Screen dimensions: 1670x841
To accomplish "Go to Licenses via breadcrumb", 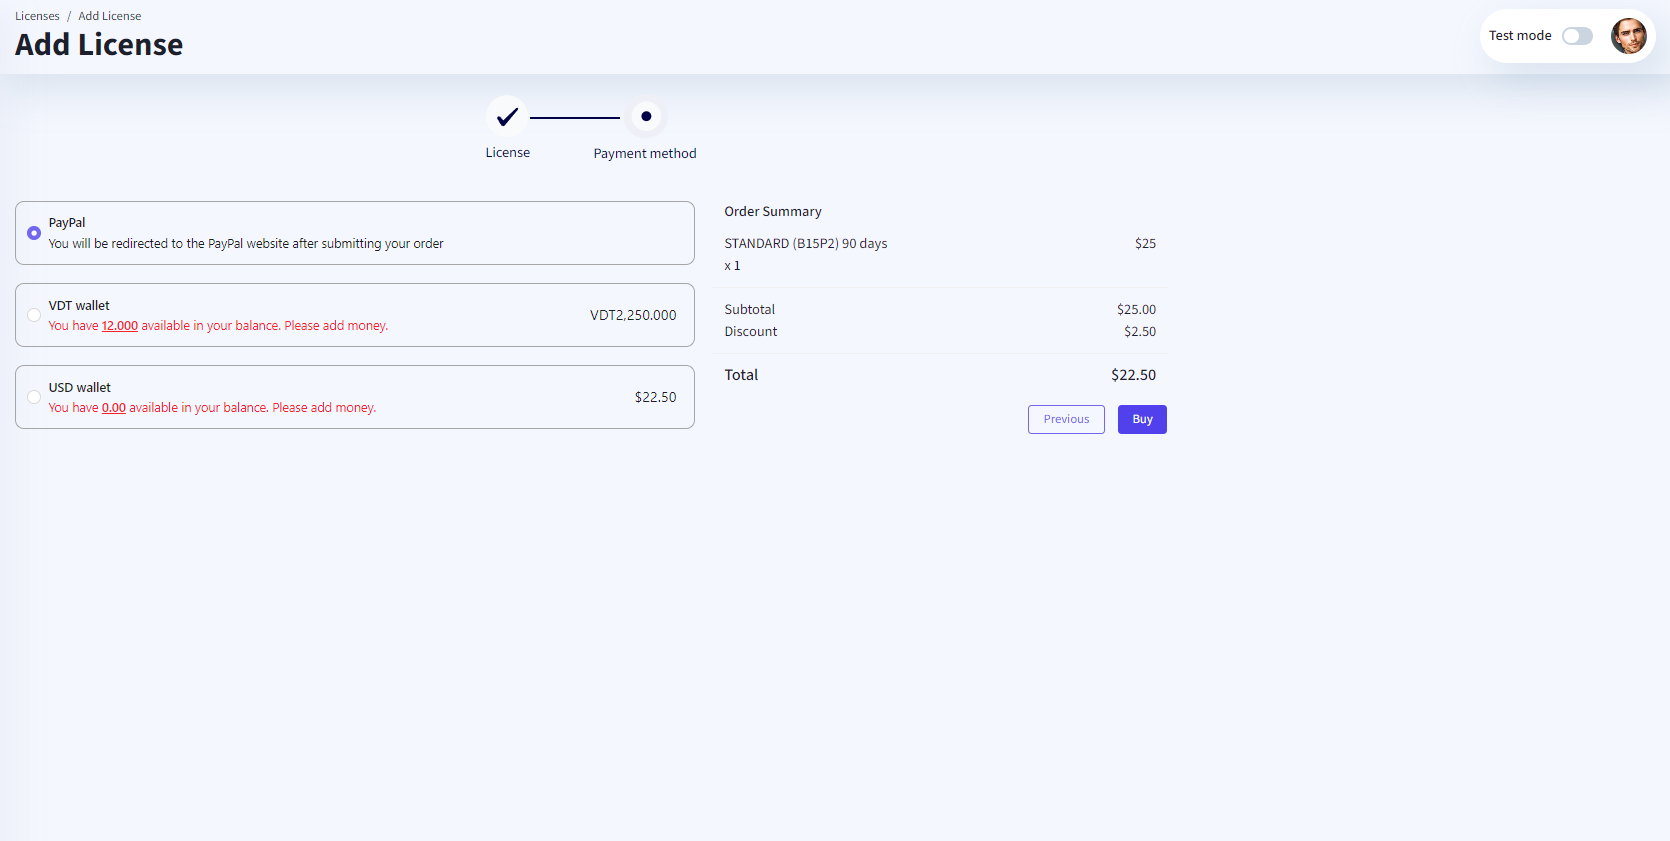I will (x=37, y=16).
